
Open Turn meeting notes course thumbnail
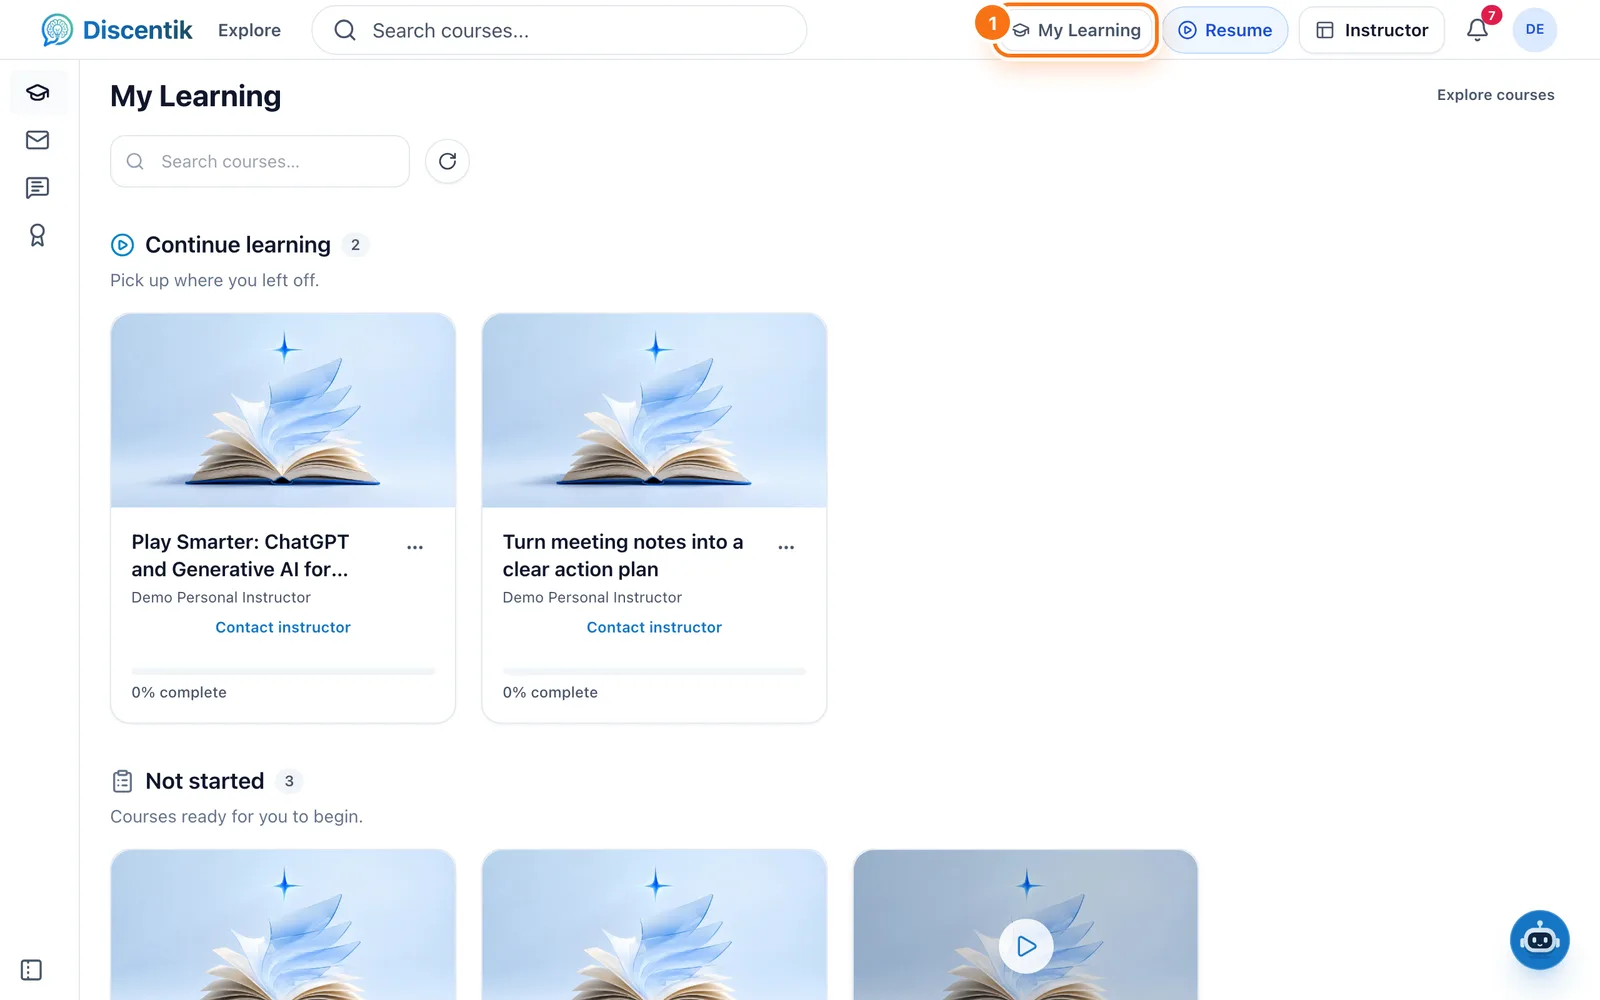click(654, 410)
